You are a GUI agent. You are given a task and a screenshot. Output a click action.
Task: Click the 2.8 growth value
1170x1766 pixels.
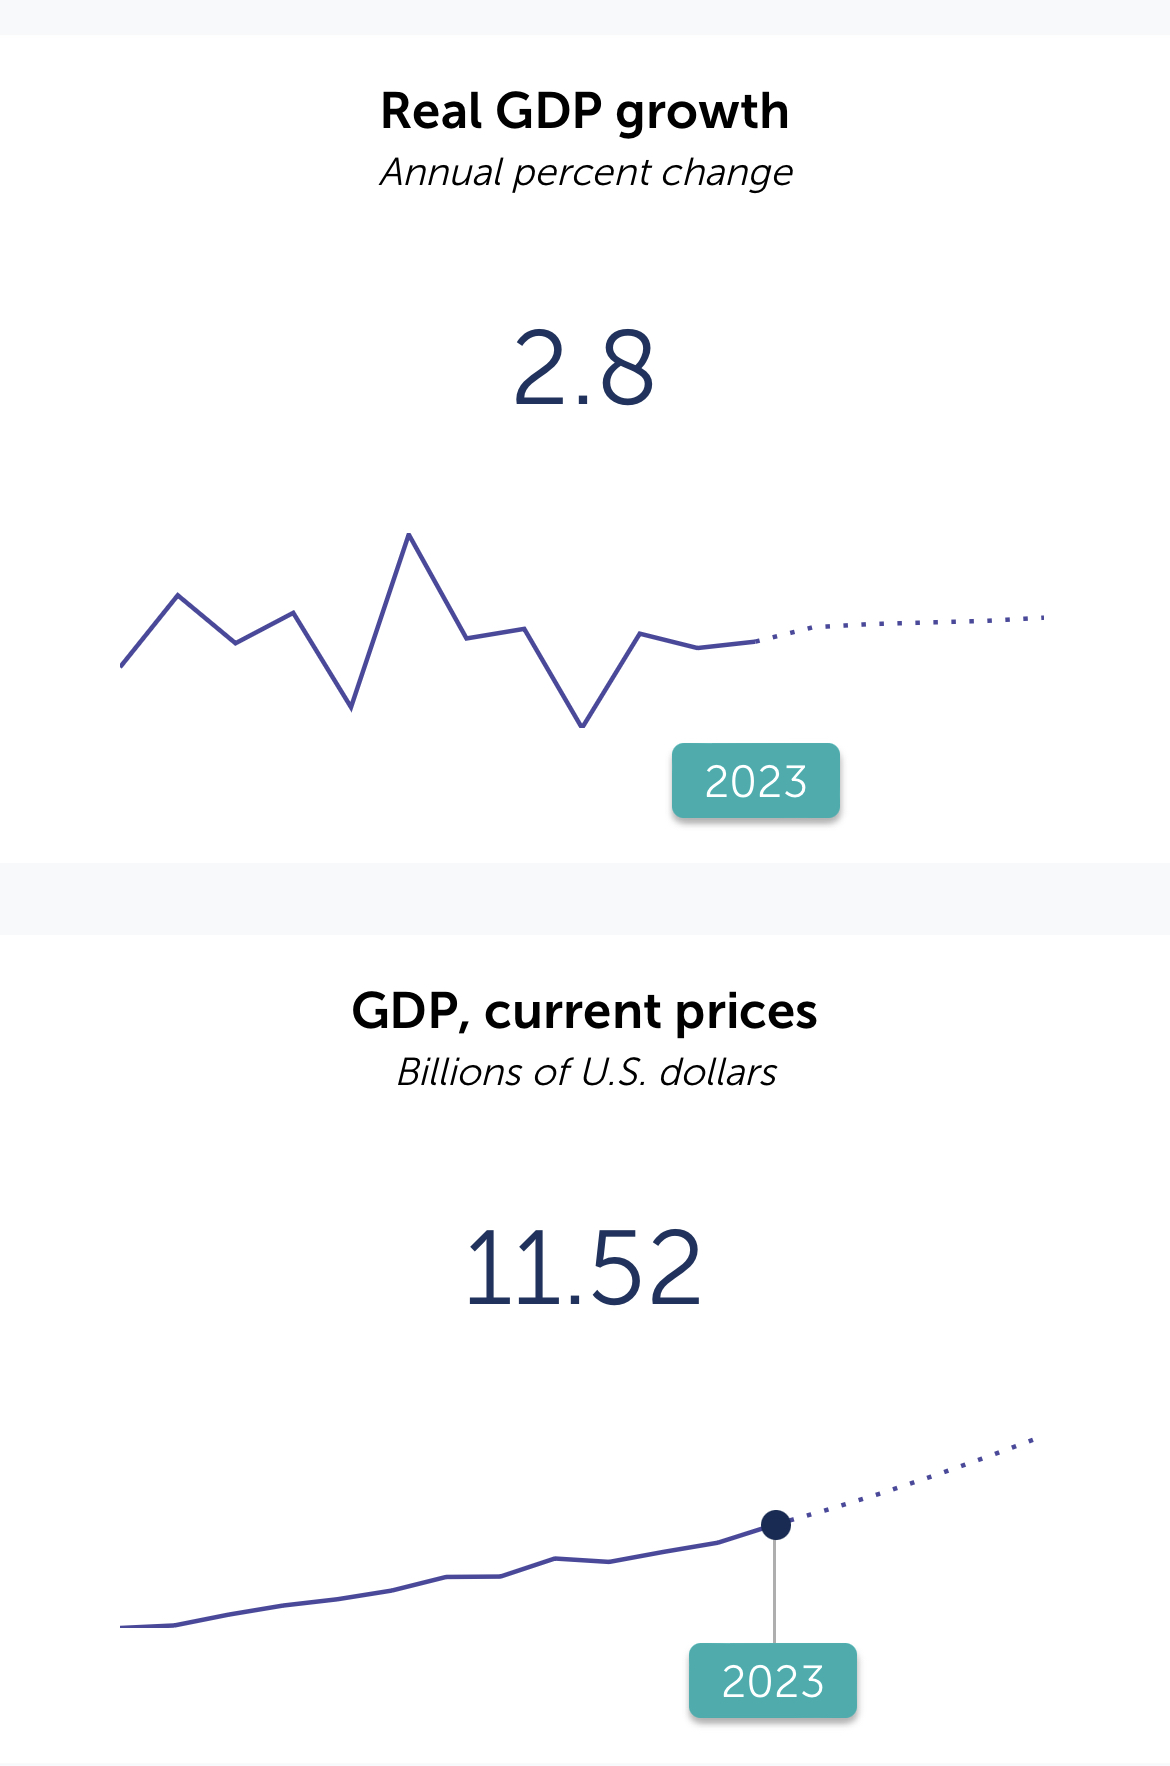[x=584, y=369]
